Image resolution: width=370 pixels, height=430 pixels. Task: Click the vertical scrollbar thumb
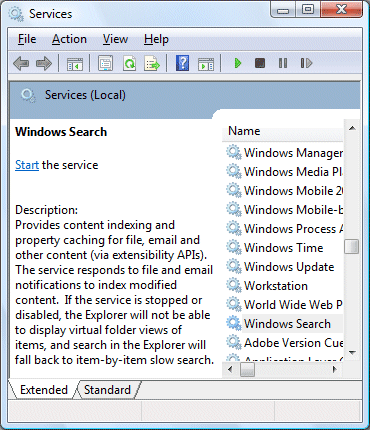[352, 247]
